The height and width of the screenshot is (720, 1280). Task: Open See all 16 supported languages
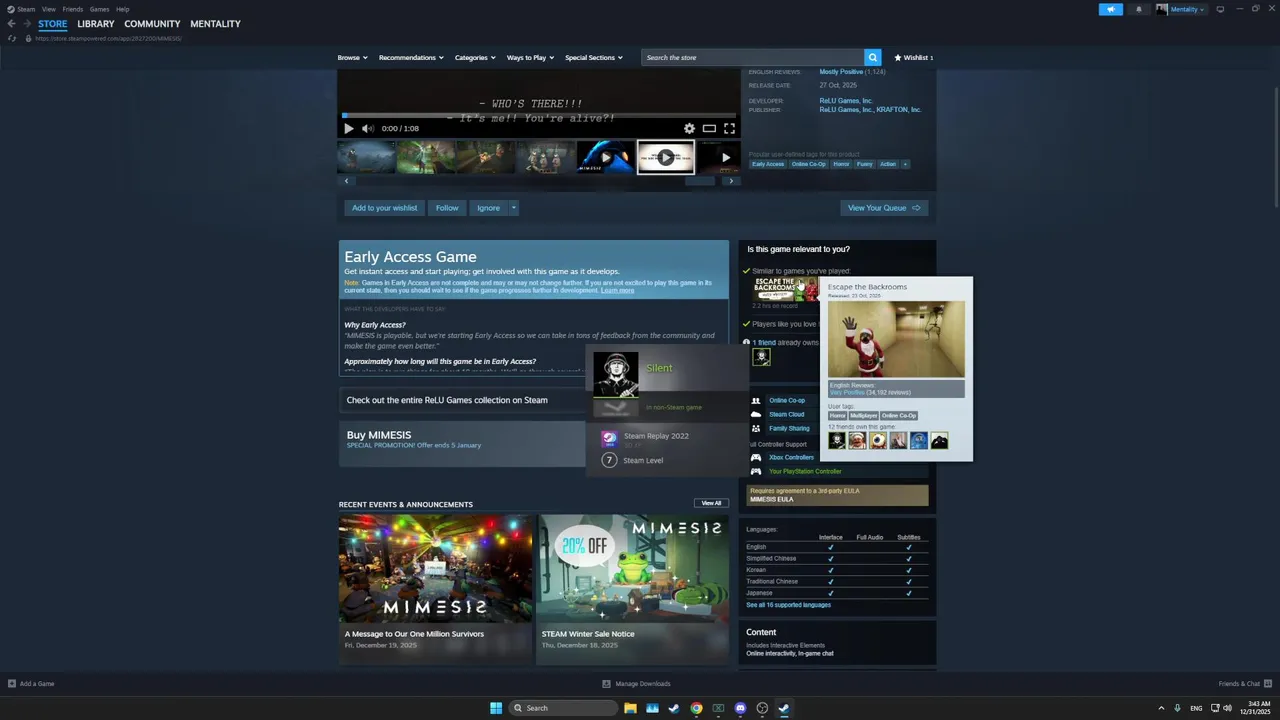pyautogui.click(x=788, y=605)
